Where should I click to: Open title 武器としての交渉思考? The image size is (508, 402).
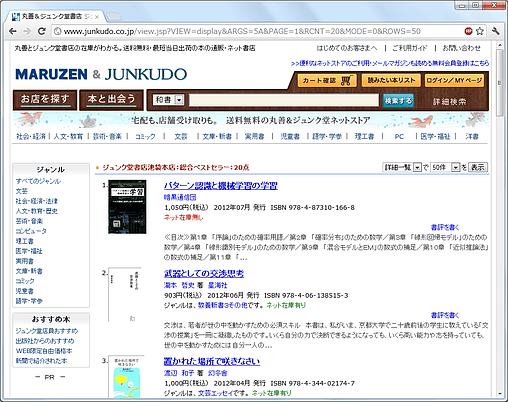(x=204, y=274)
